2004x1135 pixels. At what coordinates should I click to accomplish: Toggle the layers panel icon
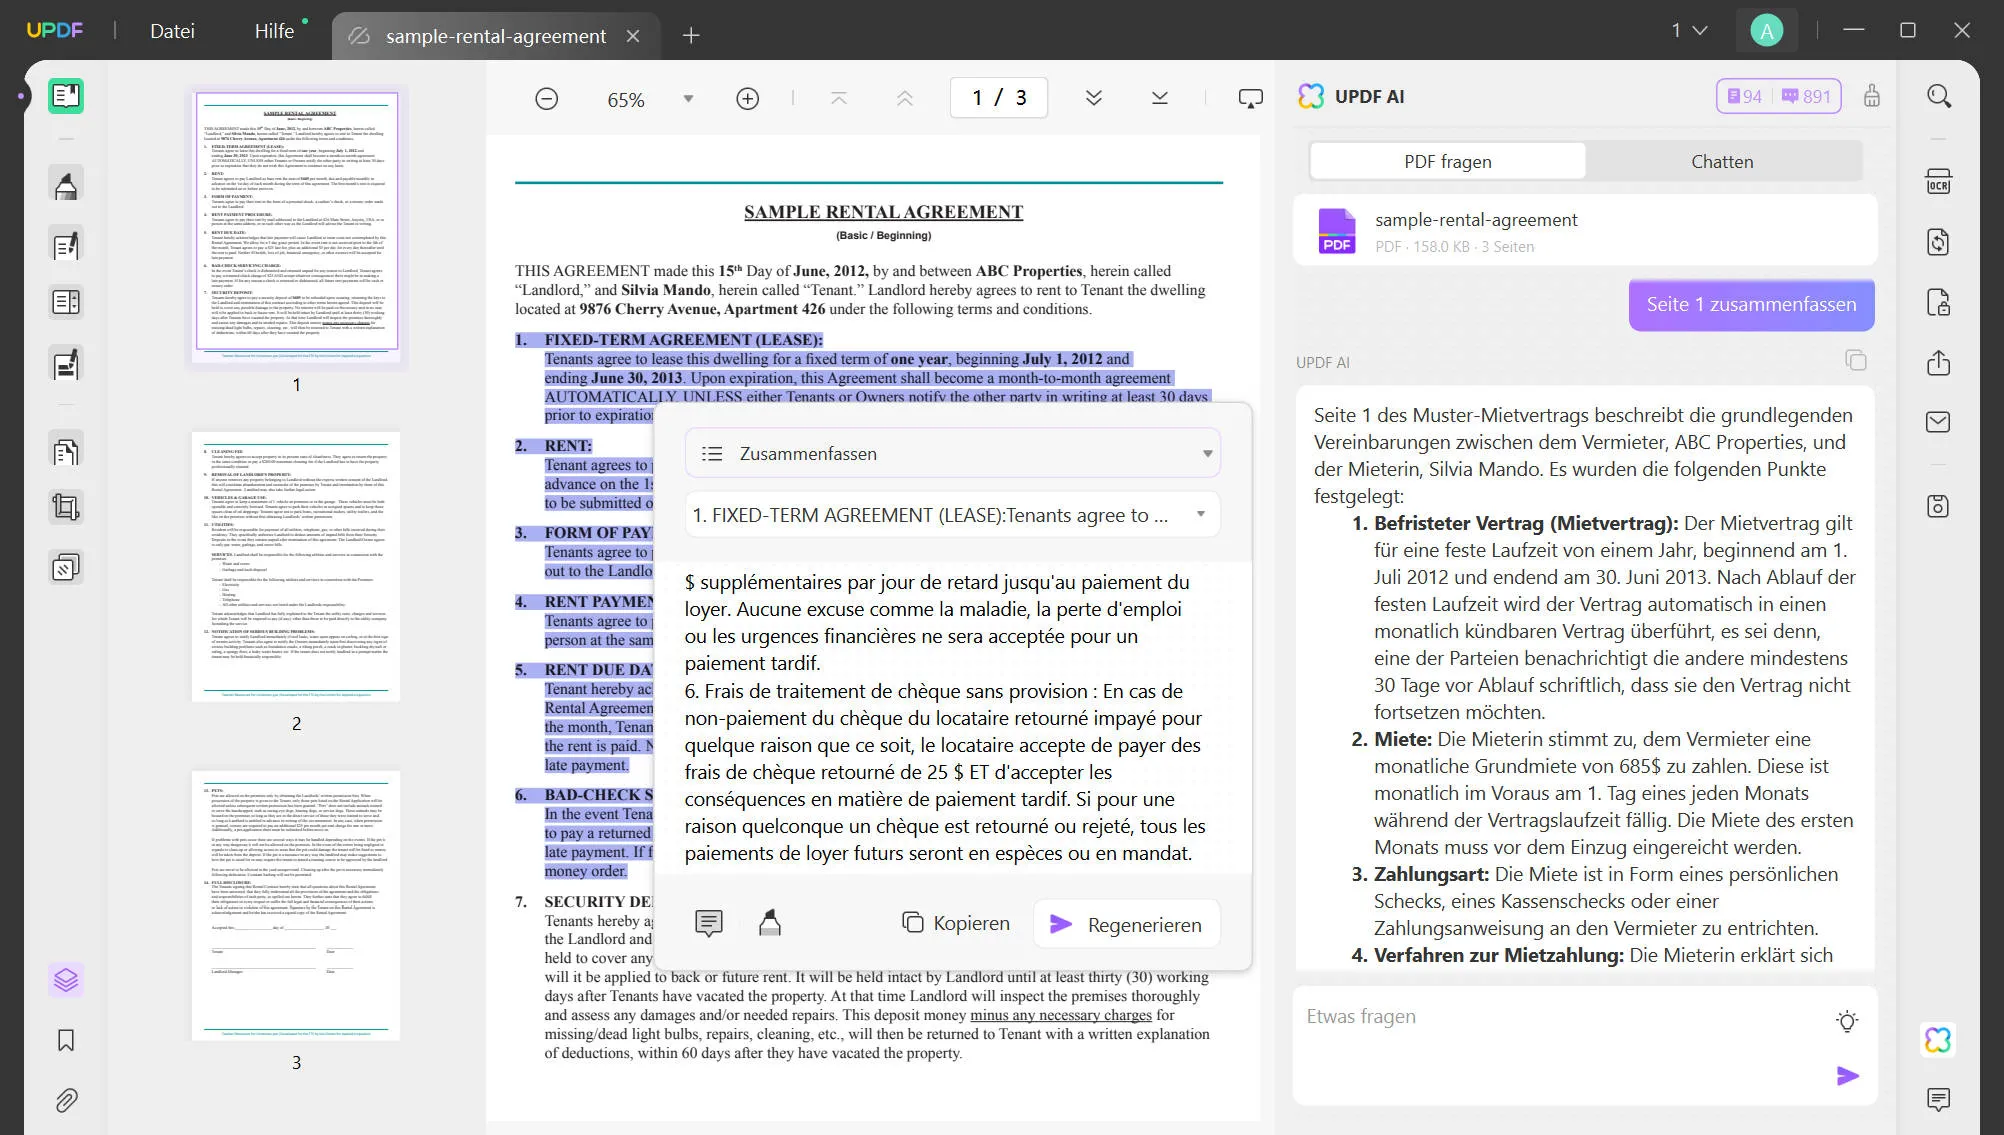(x=66, y=980)
